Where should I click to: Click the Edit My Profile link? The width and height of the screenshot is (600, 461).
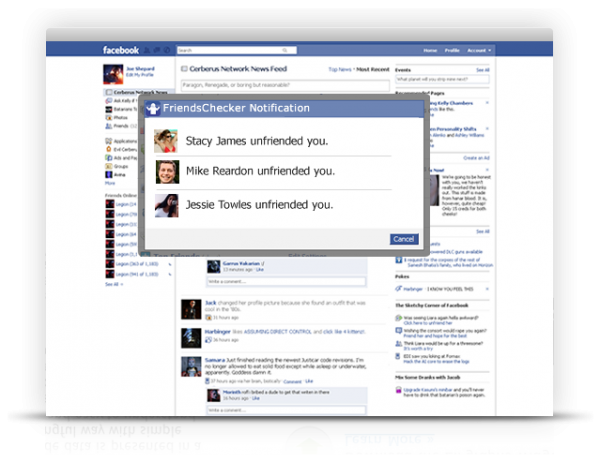[140, 75]
